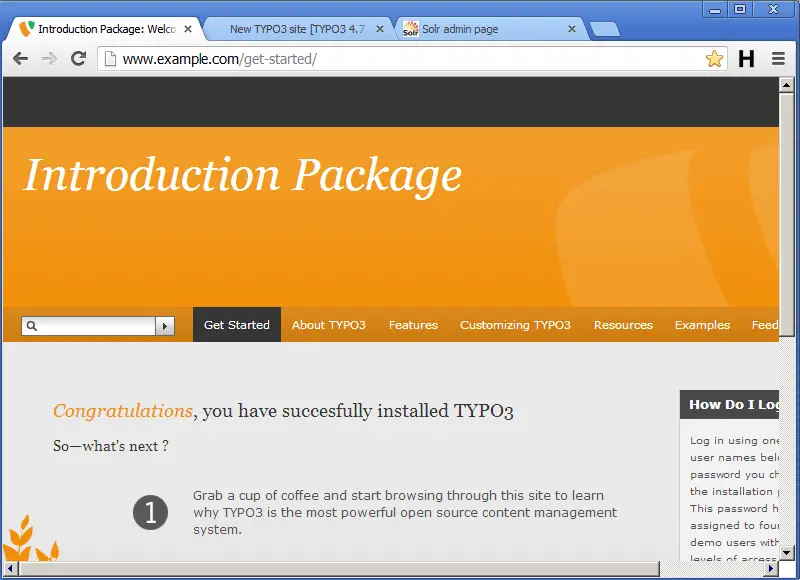Viewport: 800px width, 580px height.
Task: Close the Solr admin page tab
Action: point(572,29)
